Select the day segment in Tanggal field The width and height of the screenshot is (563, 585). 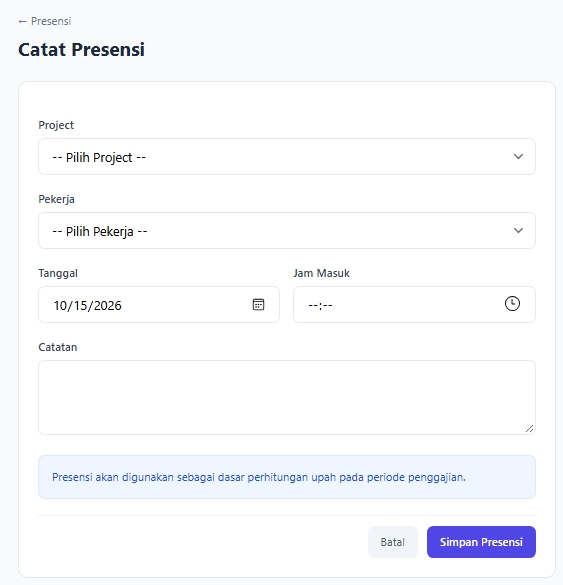(80, 306)
